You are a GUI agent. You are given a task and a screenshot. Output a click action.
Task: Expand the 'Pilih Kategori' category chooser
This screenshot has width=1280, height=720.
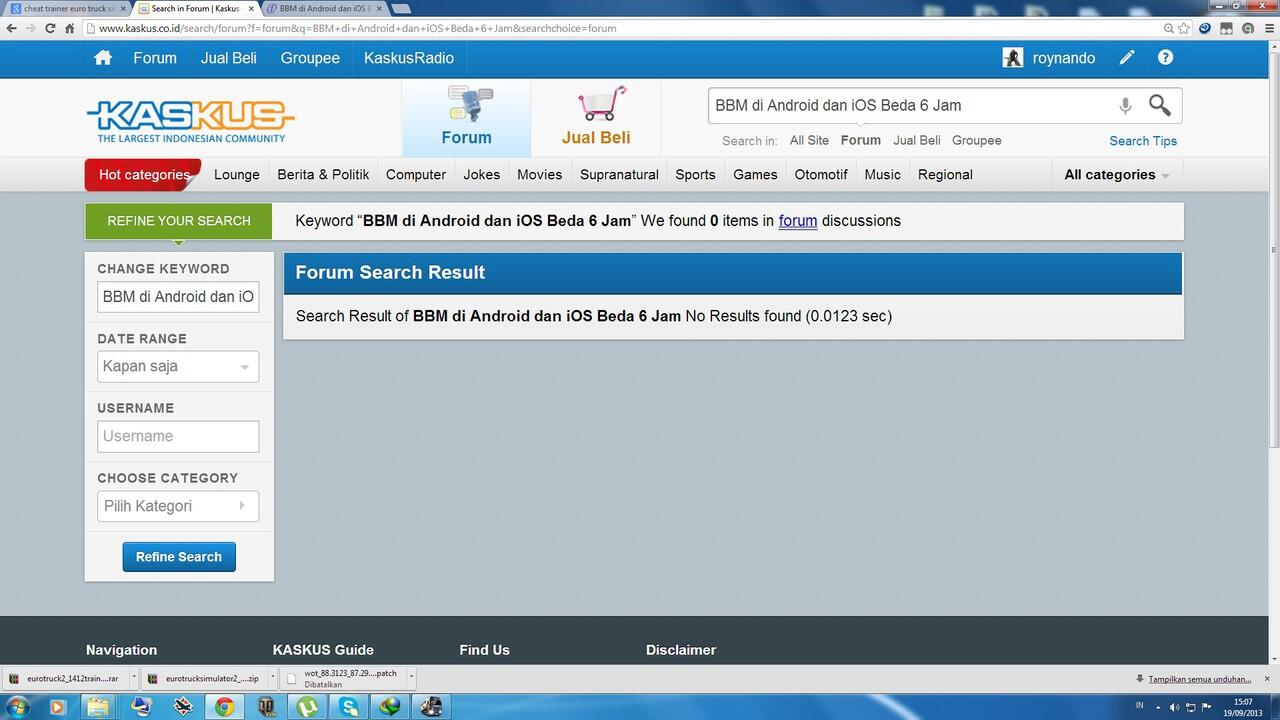tap(178, 506)
